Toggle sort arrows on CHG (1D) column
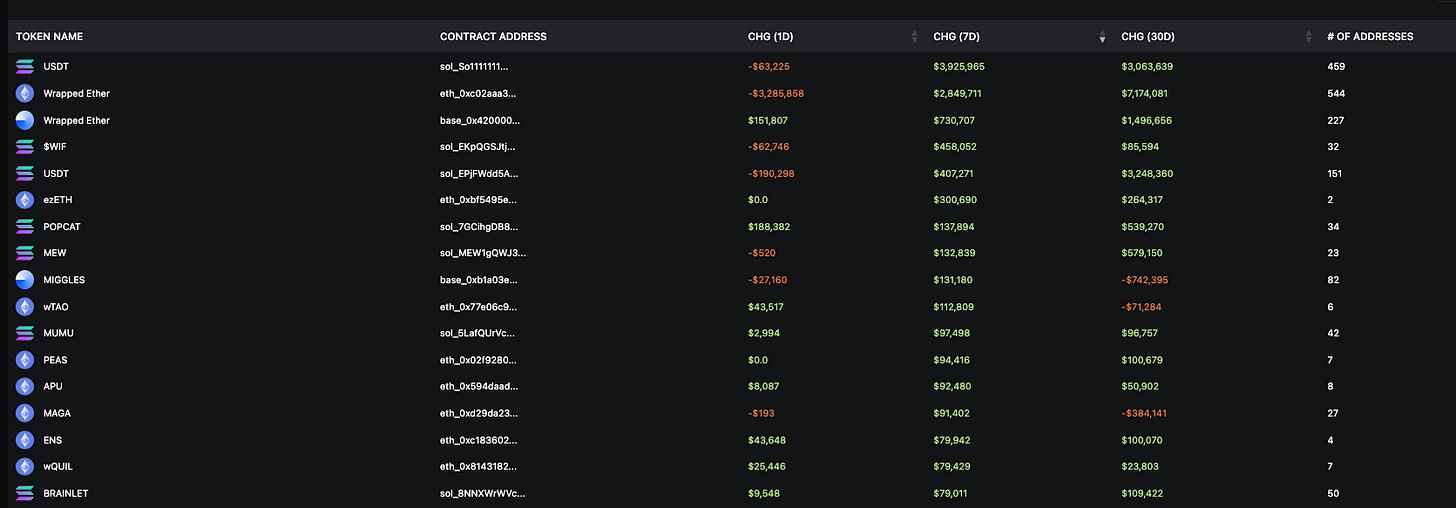The width and height of the screenshot is (1456, 508). [914, 37]
